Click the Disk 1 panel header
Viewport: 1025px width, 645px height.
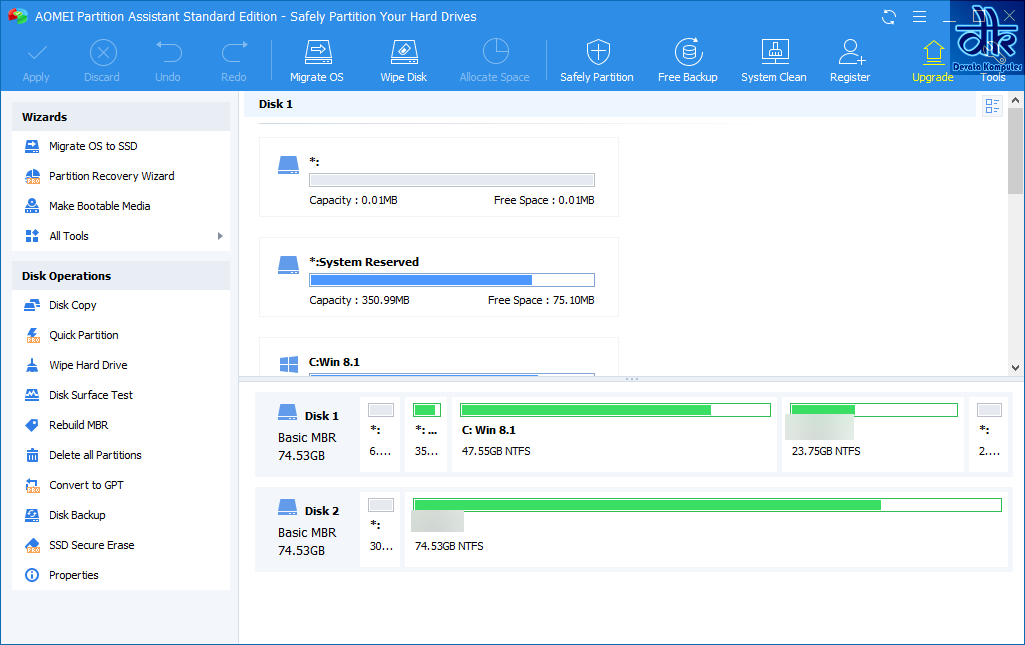point(609,105)
